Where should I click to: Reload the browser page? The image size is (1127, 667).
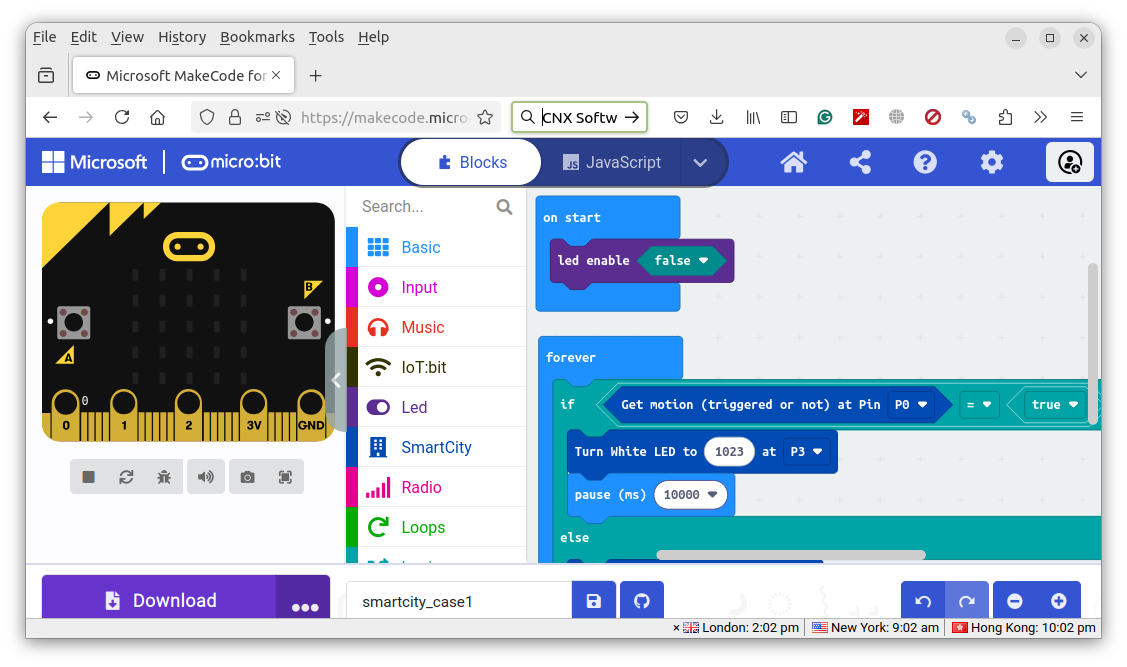(x=122, y=117)
